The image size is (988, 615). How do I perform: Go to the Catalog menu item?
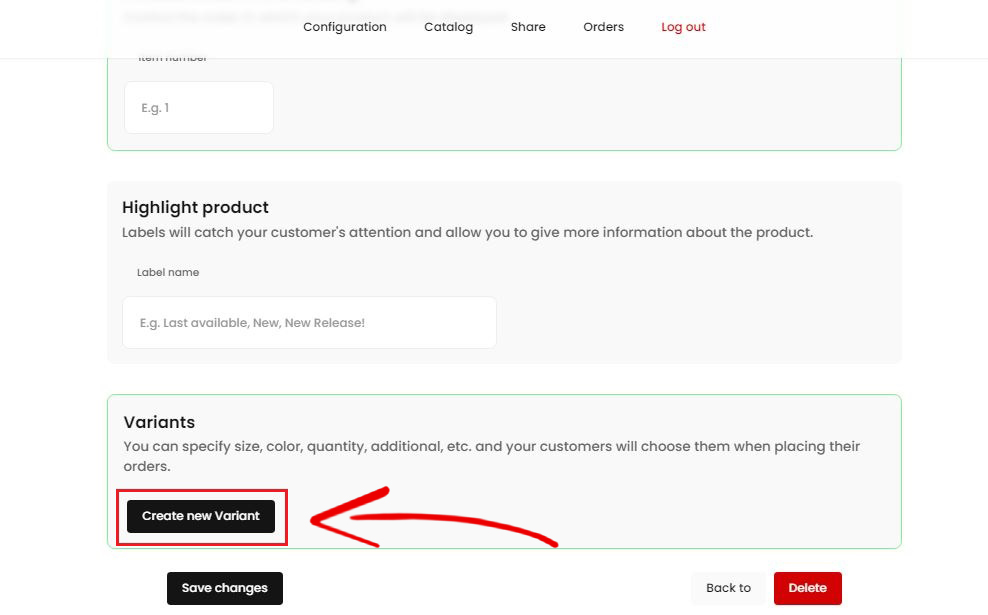tap(448, 27)
